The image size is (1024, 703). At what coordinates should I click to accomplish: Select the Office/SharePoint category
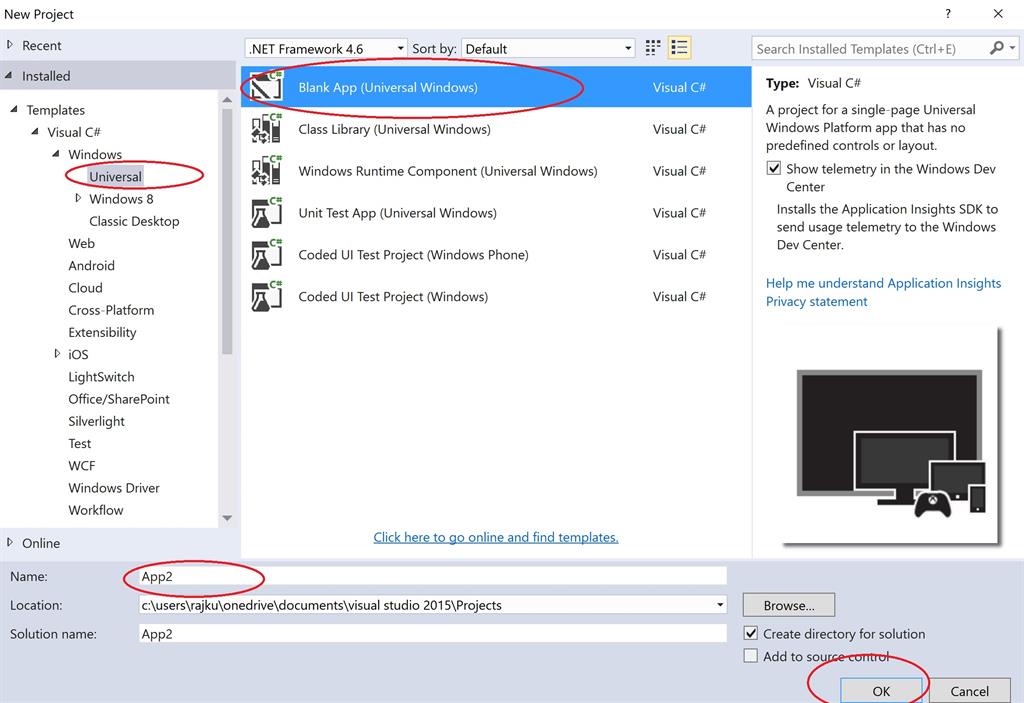click(119, 399)
